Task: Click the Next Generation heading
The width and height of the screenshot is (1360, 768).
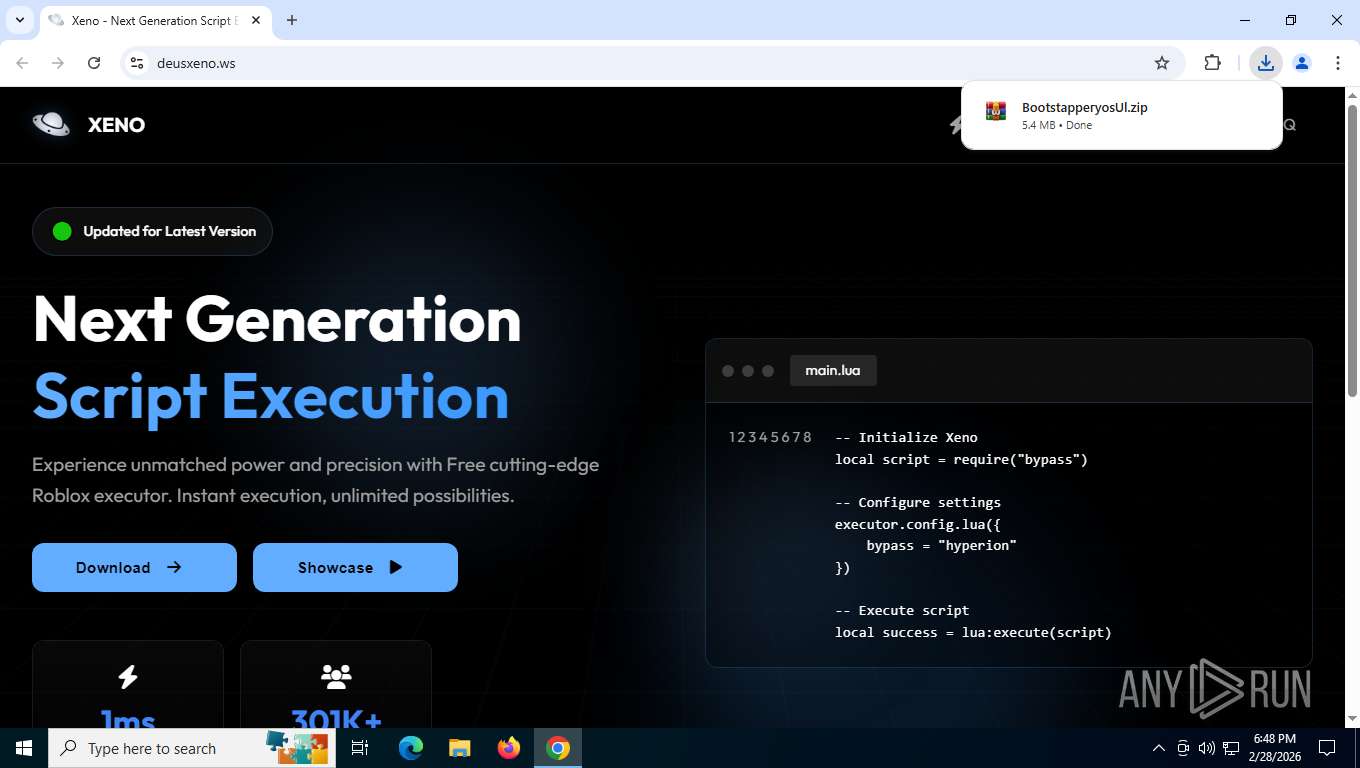Action: tap(277, 319)
